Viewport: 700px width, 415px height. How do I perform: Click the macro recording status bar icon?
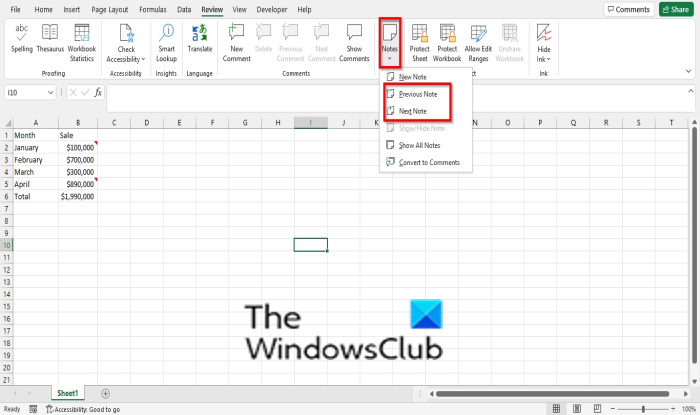pyautogui.click(x=33, y=409)
